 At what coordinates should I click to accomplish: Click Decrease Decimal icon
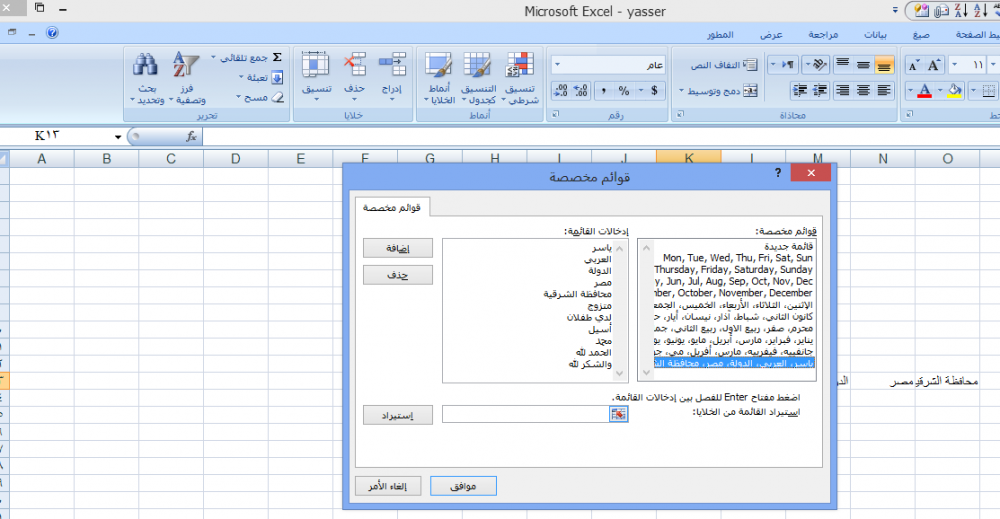[x=561, y=91]
